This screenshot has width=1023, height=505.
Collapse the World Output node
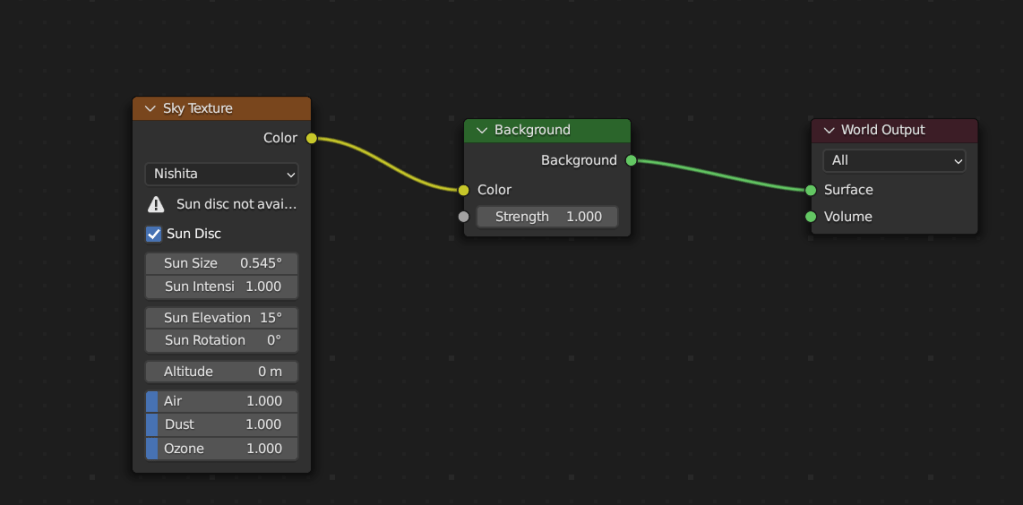coord(829,130)
